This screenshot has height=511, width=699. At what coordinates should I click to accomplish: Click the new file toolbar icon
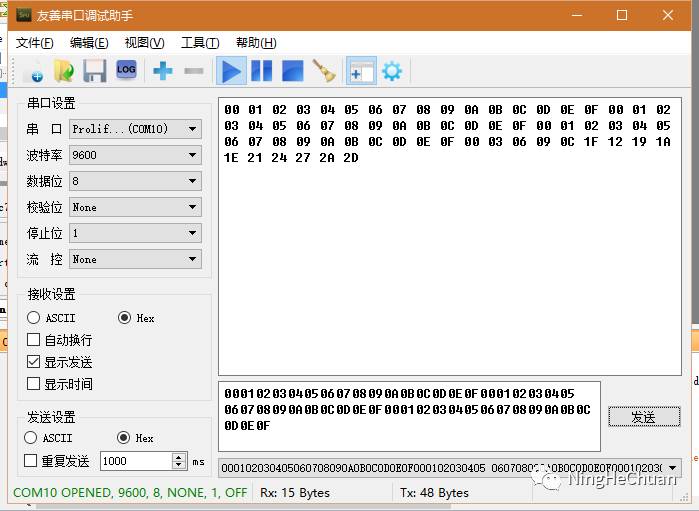tap(34, 71)
